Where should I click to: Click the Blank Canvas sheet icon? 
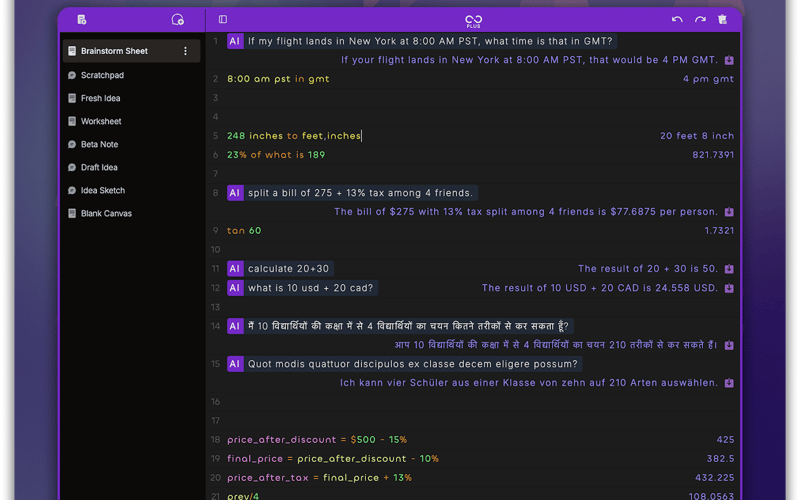point(72,213)
